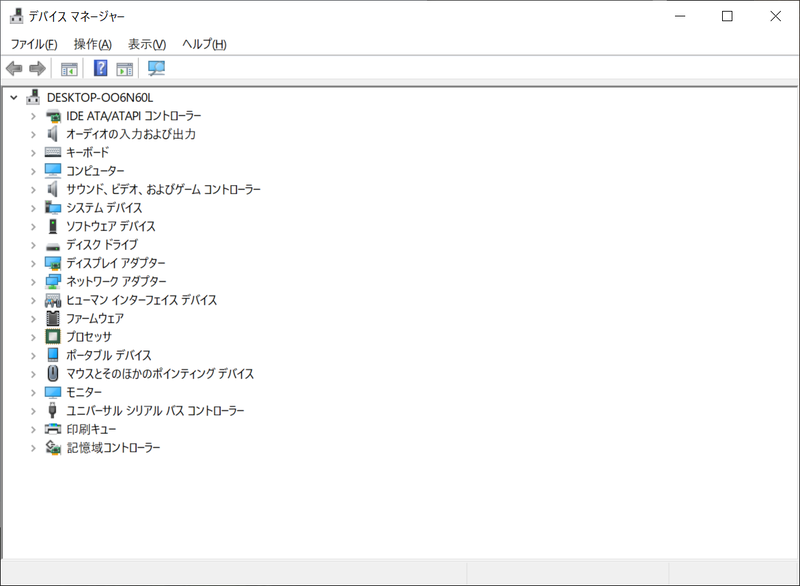Expand the プロセッサ category
Screen dimensions: 800x586
click(33, 337)
